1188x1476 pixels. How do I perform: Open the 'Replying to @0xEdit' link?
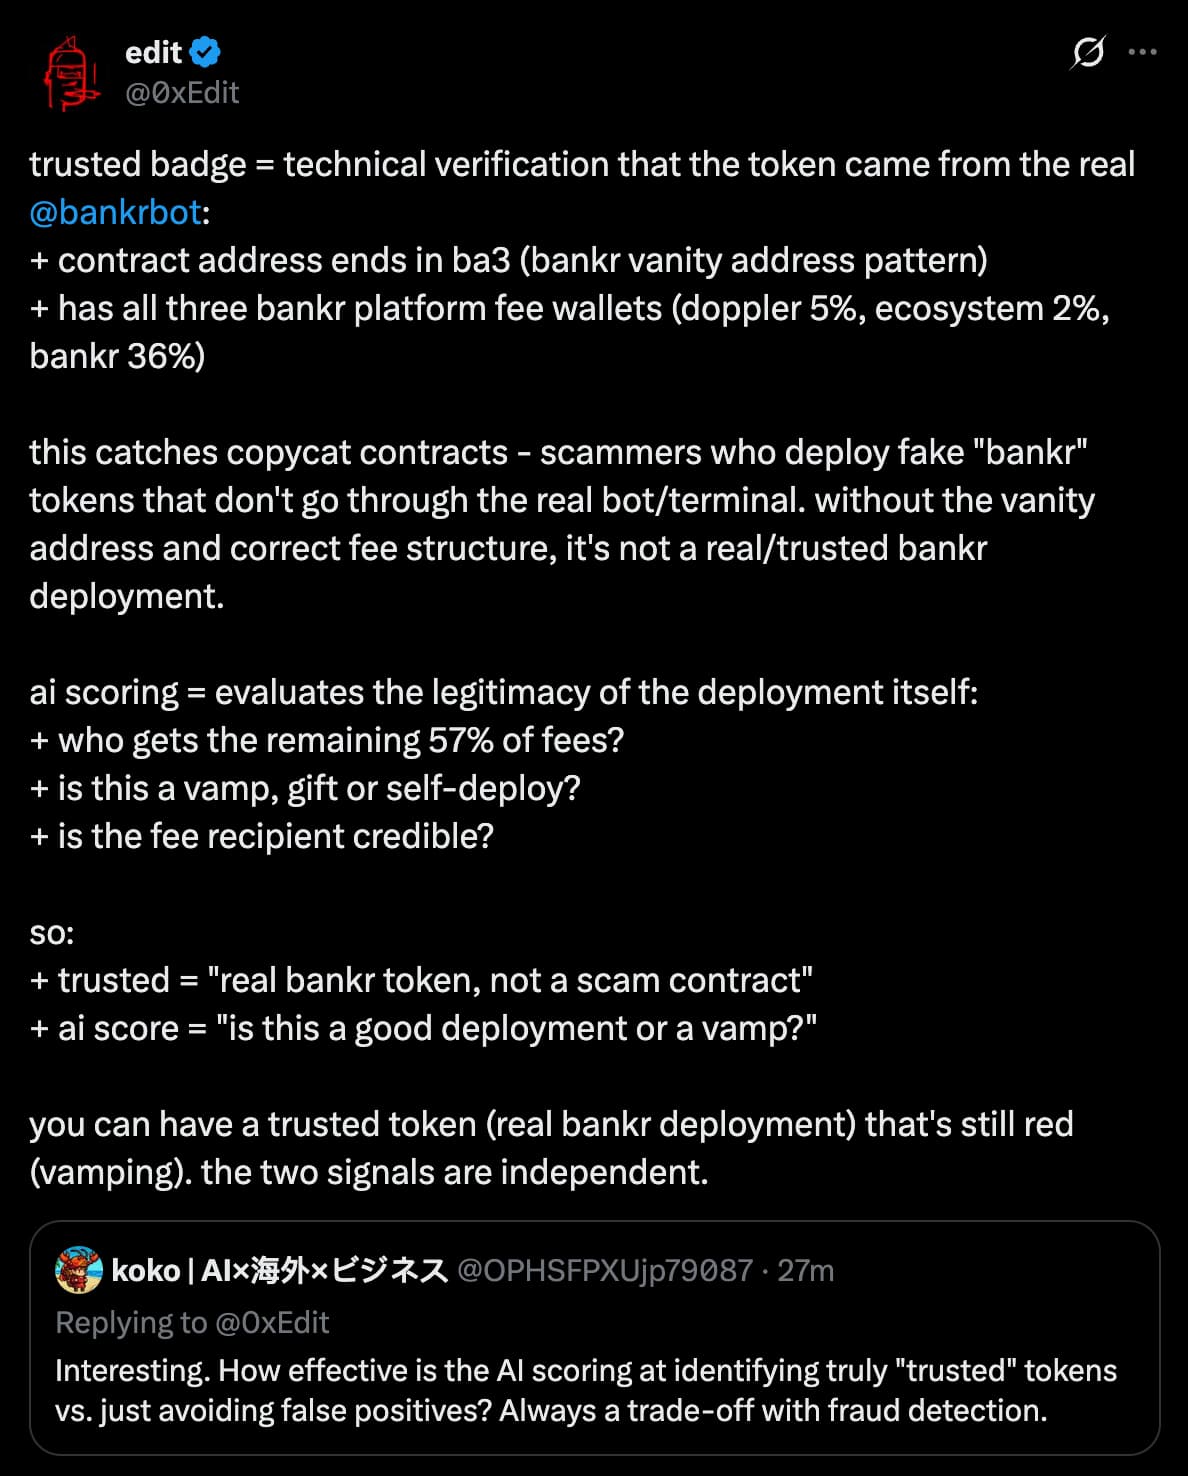[193, 1322]
